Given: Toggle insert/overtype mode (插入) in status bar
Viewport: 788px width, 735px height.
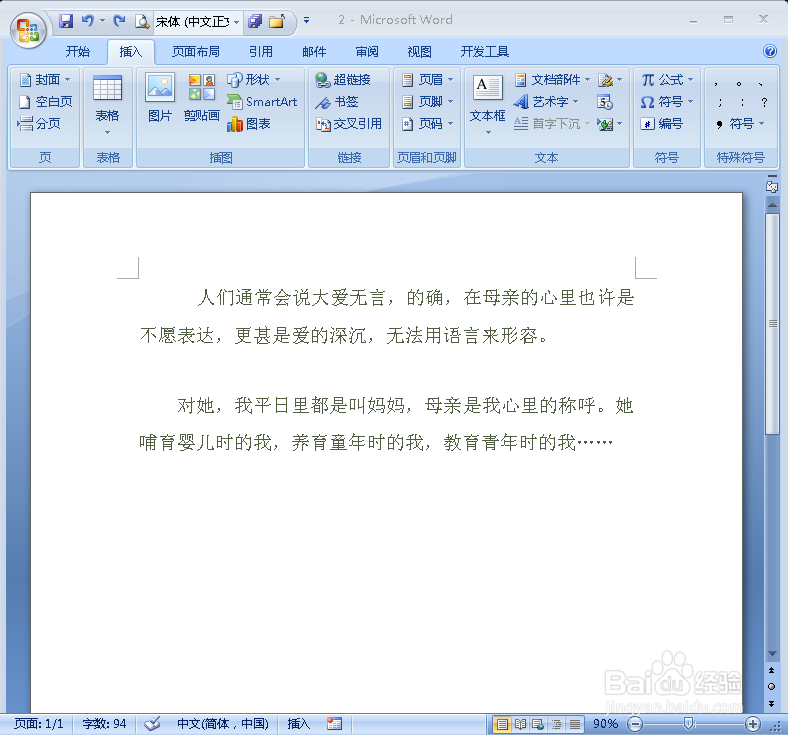Looking at the screenshot, I should point(299,723).
